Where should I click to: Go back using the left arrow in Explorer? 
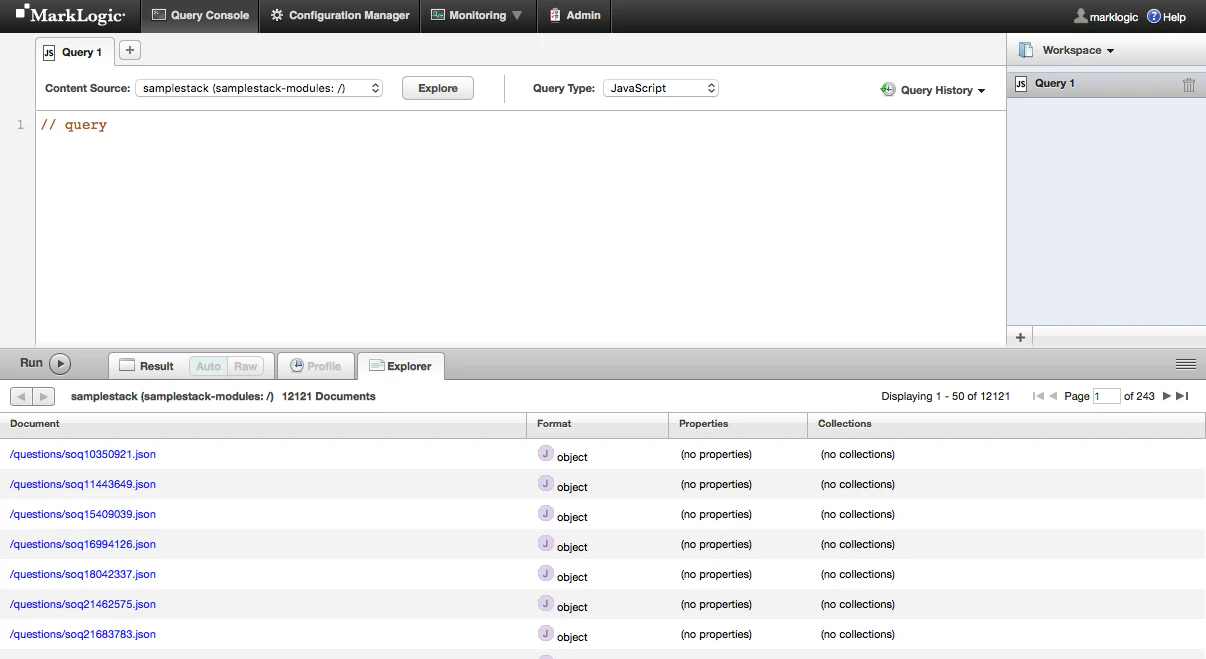(x=22, y=396)
